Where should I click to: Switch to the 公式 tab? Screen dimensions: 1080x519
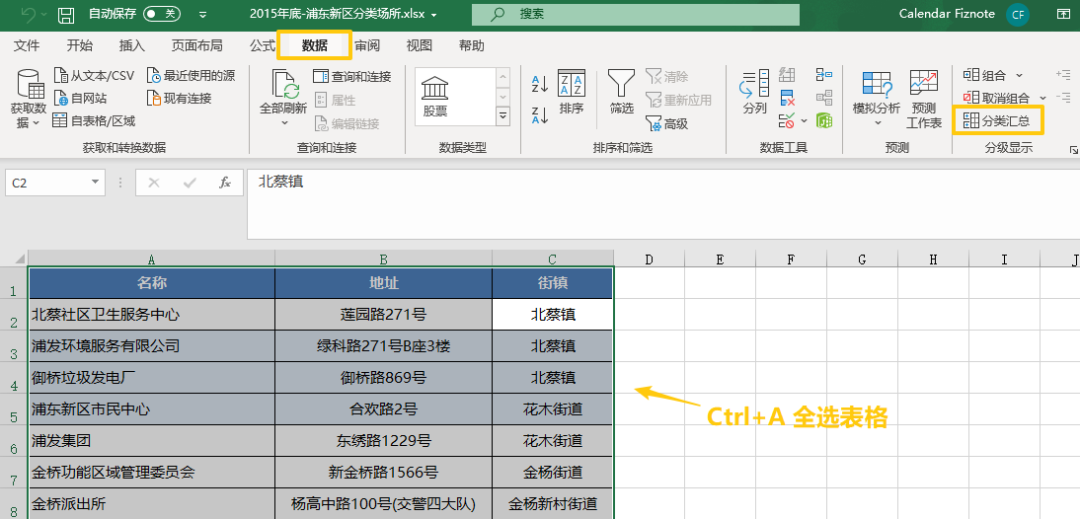pyautogui.click(x=262, y=45)
